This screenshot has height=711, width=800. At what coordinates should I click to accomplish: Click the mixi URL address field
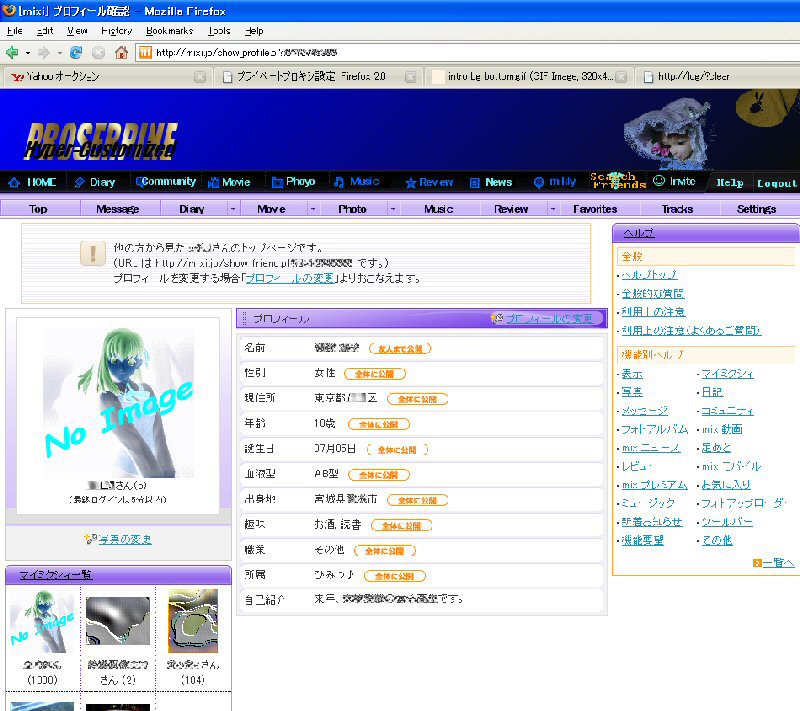[467, 52]
